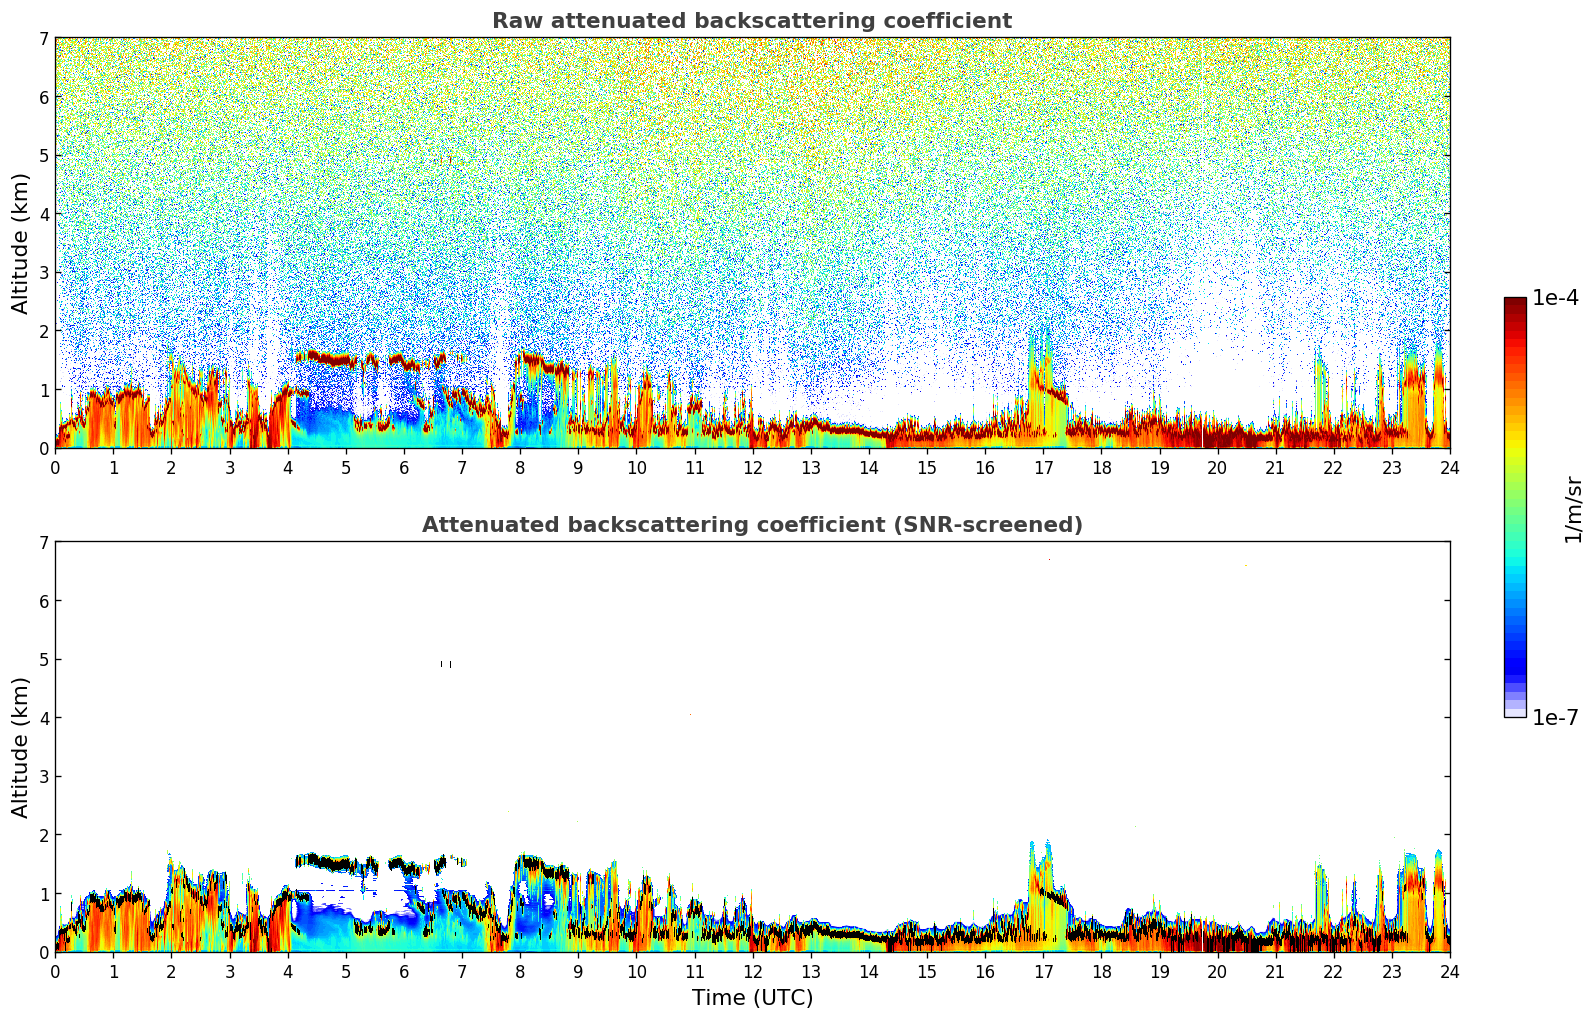Image resolution: width=1595 pixels, height=1020 pixels.
Task: Click altitude tick "4" on the SNR-screened plot
Action: (x=43, y=718)
